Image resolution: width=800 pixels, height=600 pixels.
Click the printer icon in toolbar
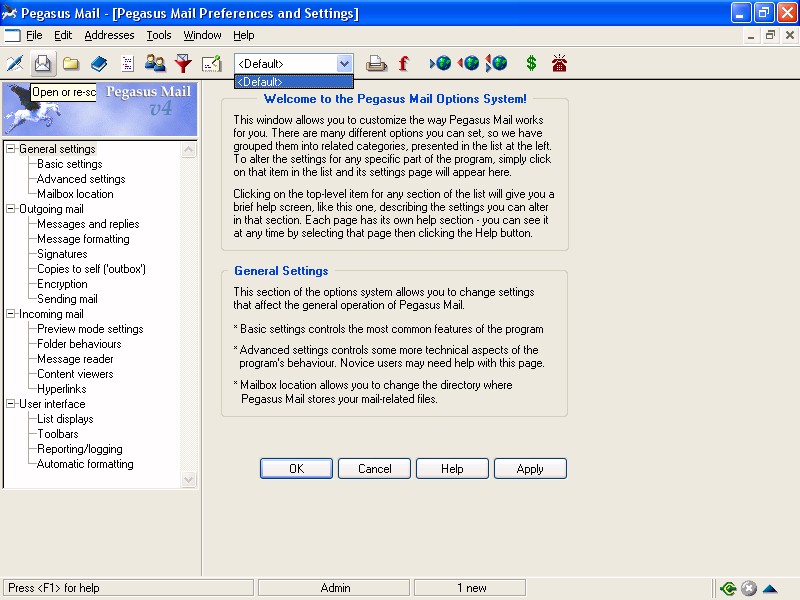[x=376, y=64]
